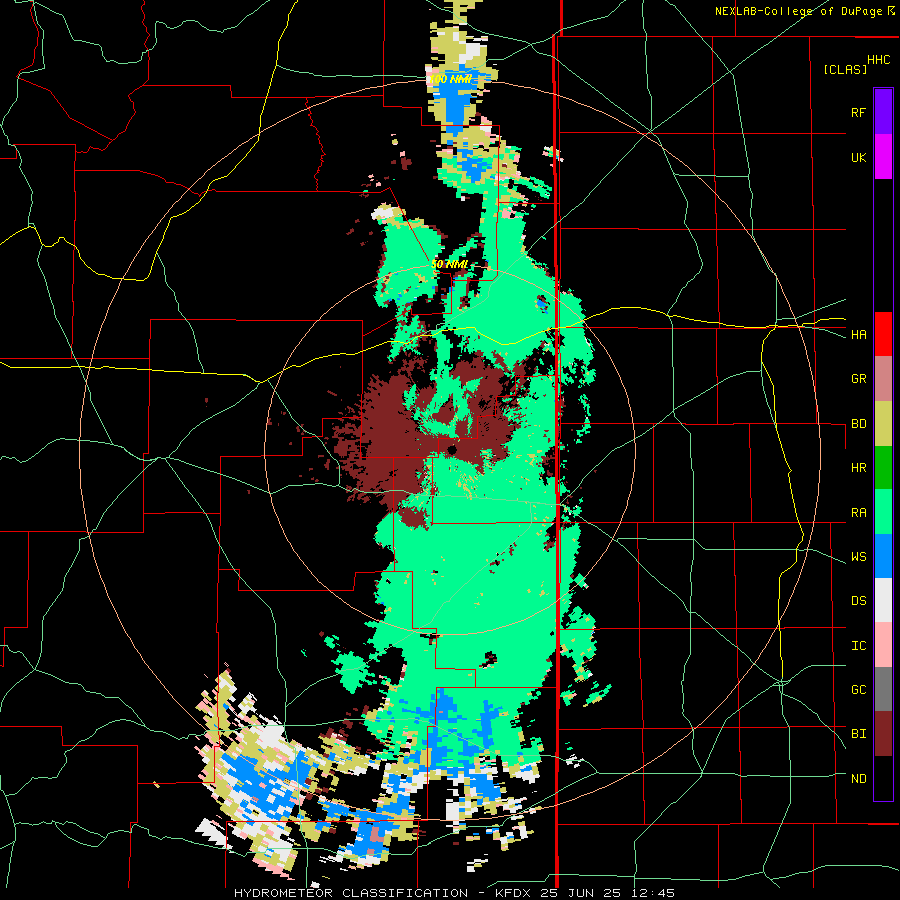Click the DS legend label
The image size is (900, 900).
tap(858, 601)
